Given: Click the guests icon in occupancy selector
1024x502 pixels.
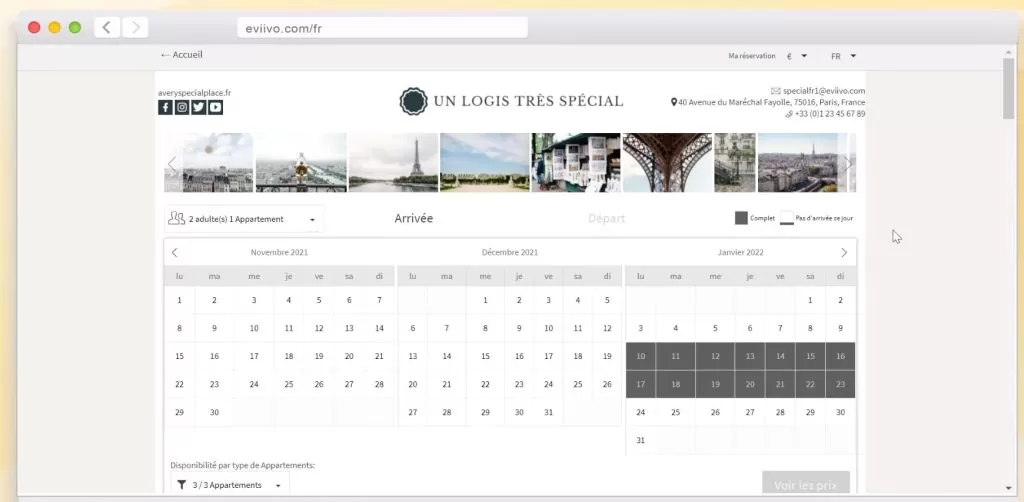Looking at the screenshot, I should [176, 218].
